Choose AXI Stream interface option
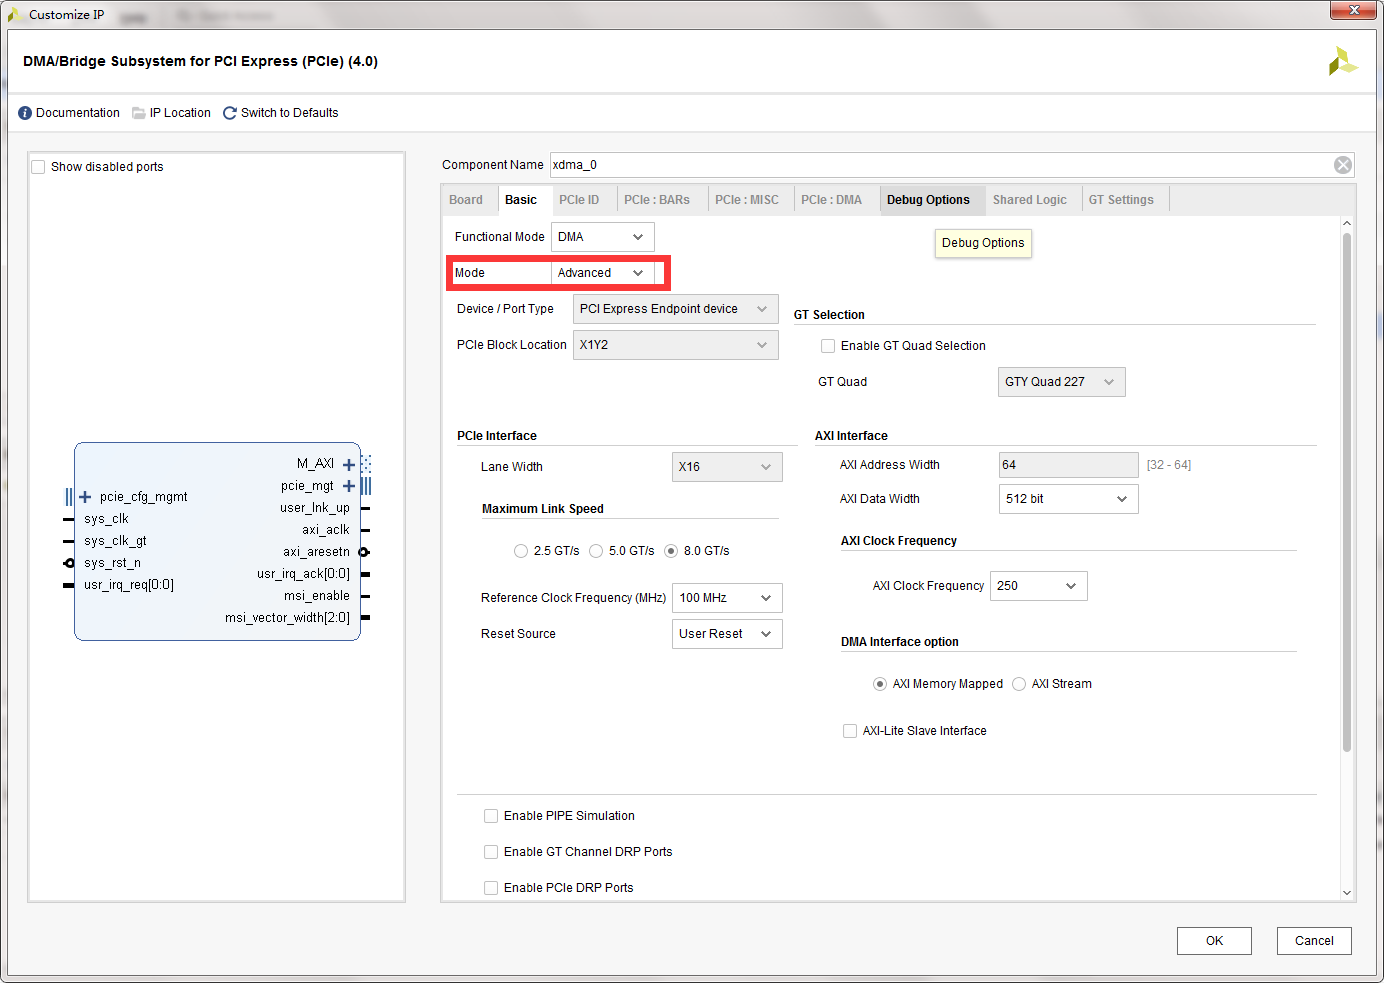 (x=1019, y=684)
